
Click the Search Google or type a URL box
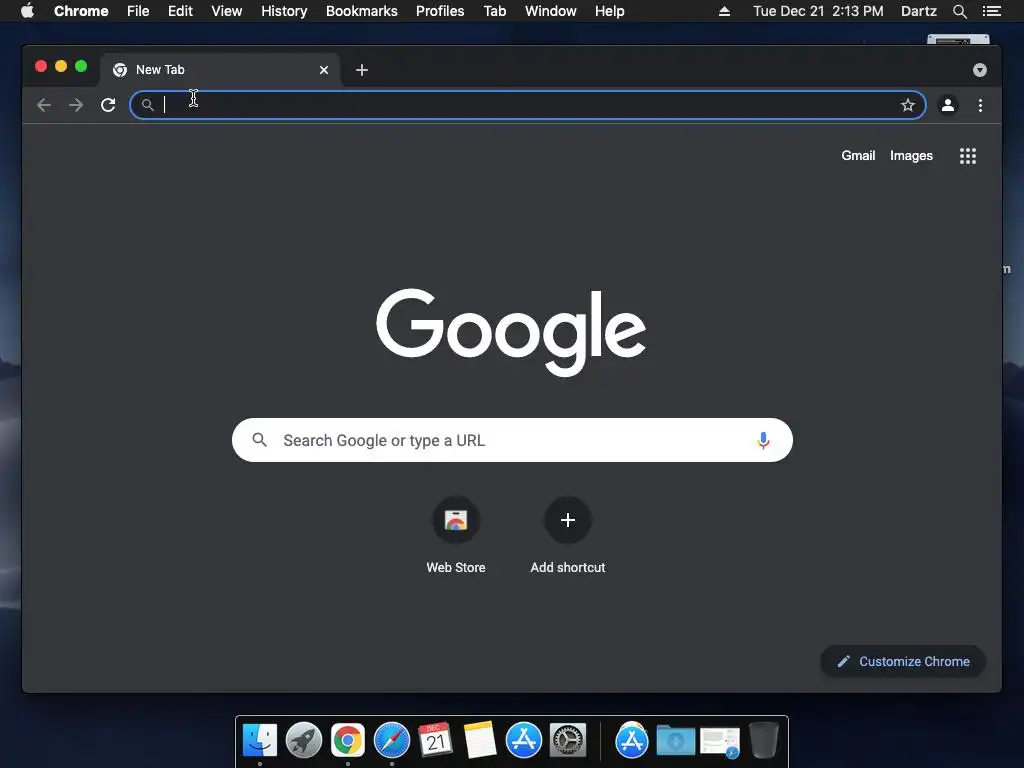pyautogui.click(x=513, y=440)
